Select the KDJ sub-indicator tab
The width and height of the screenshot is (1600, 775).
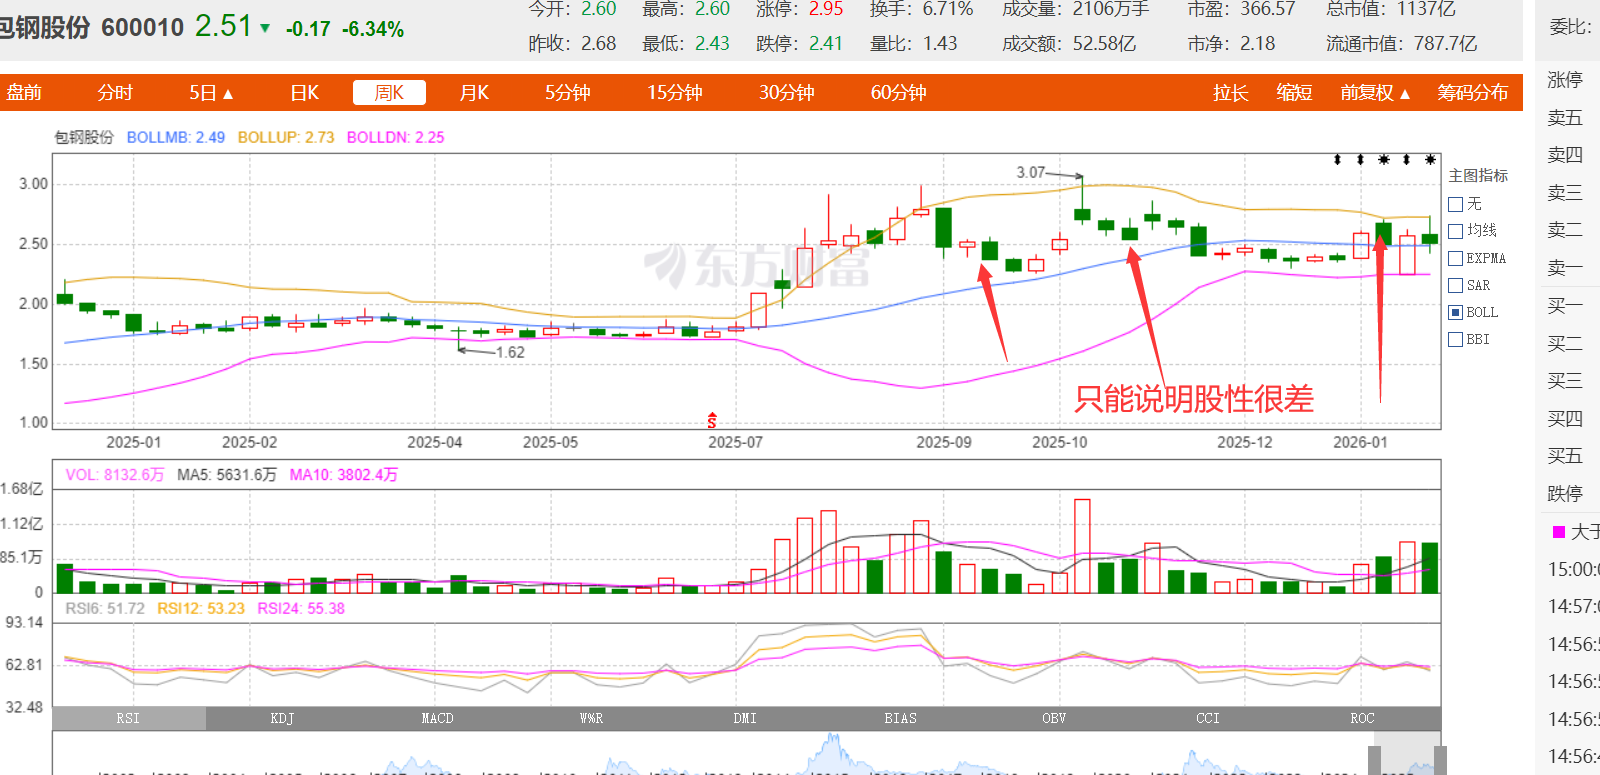282,718
